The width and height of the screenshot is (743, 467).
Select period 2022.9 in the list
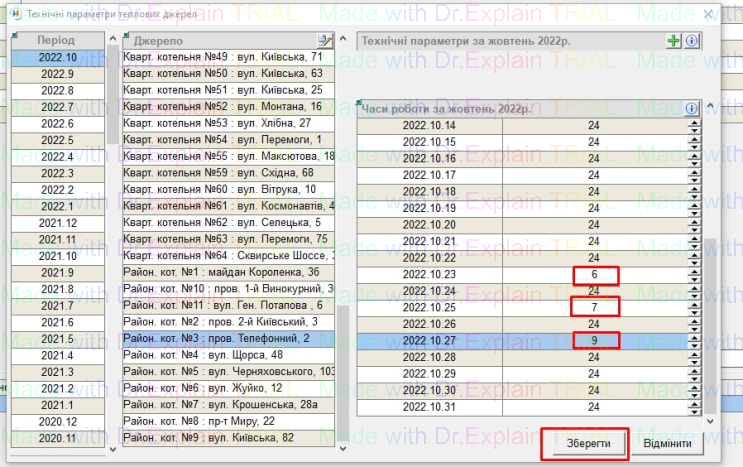(x=57, y=74)
